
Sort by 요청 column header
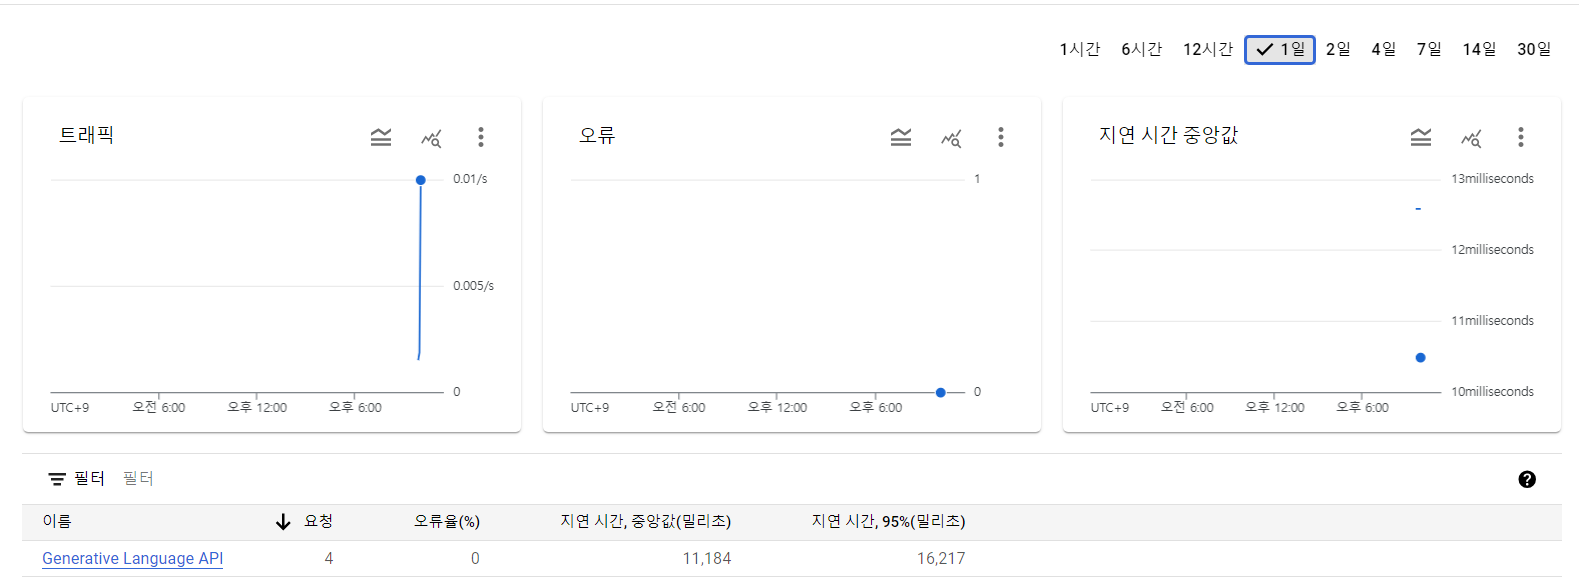tap(319, 522)
